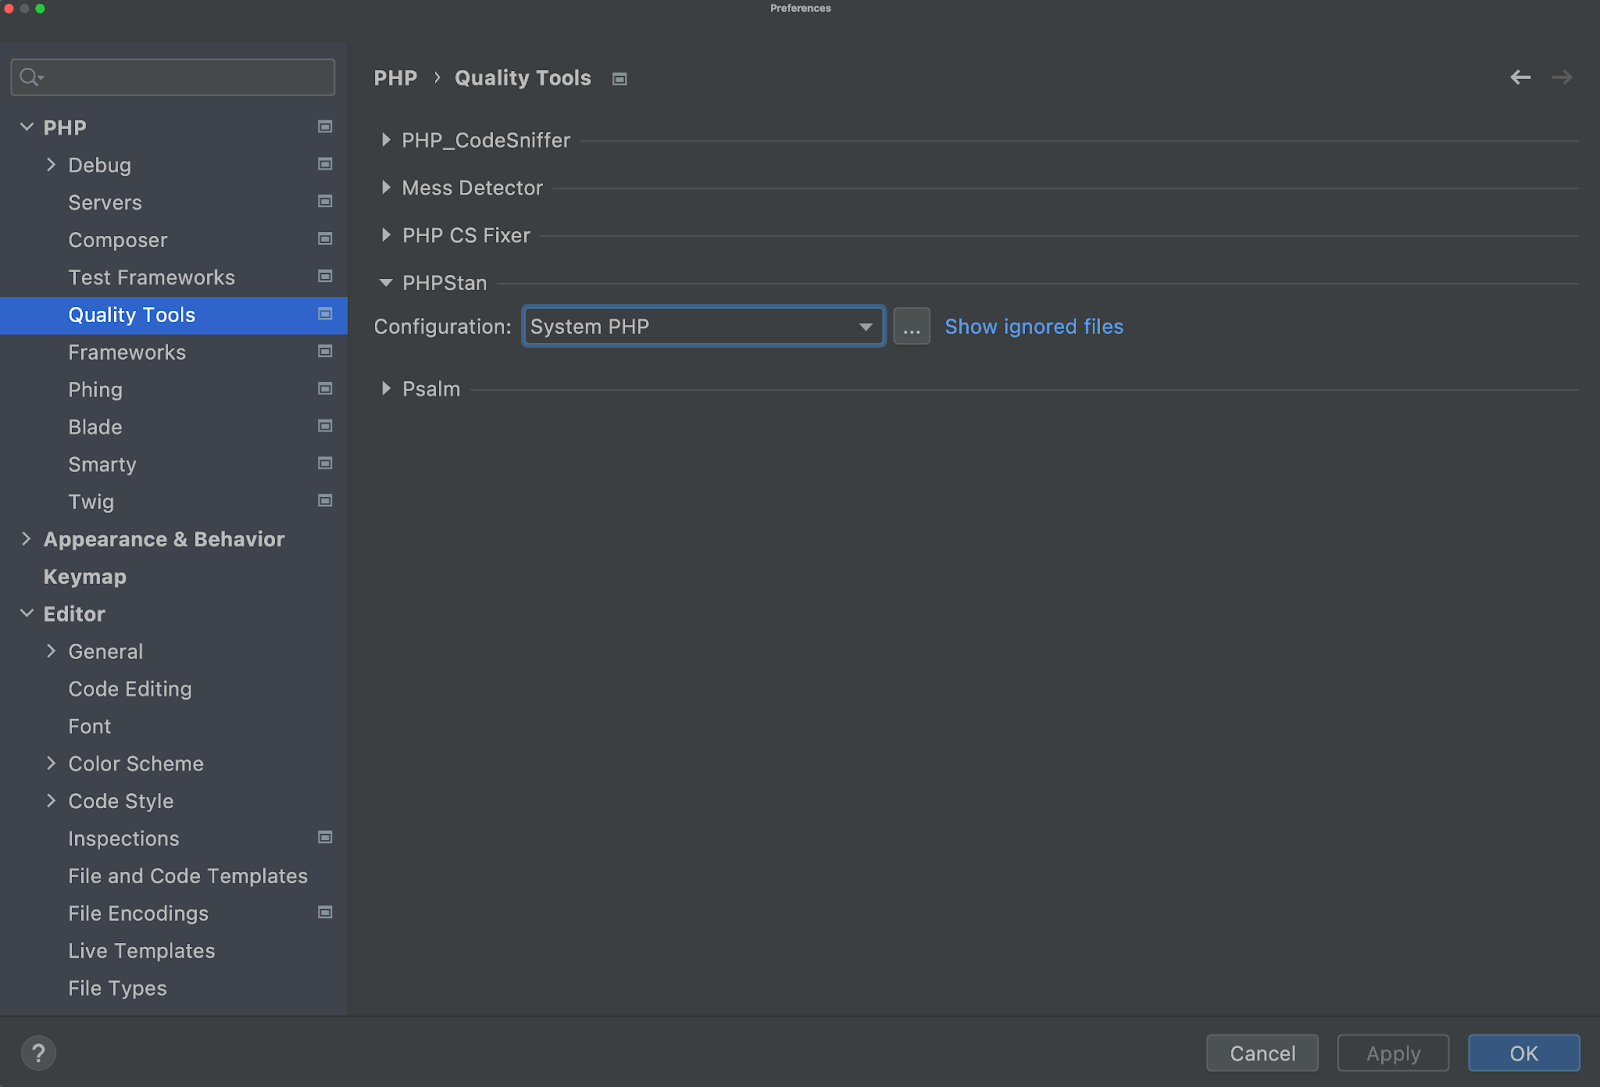Click the forward navigation arrow icon

(1561, 77)
